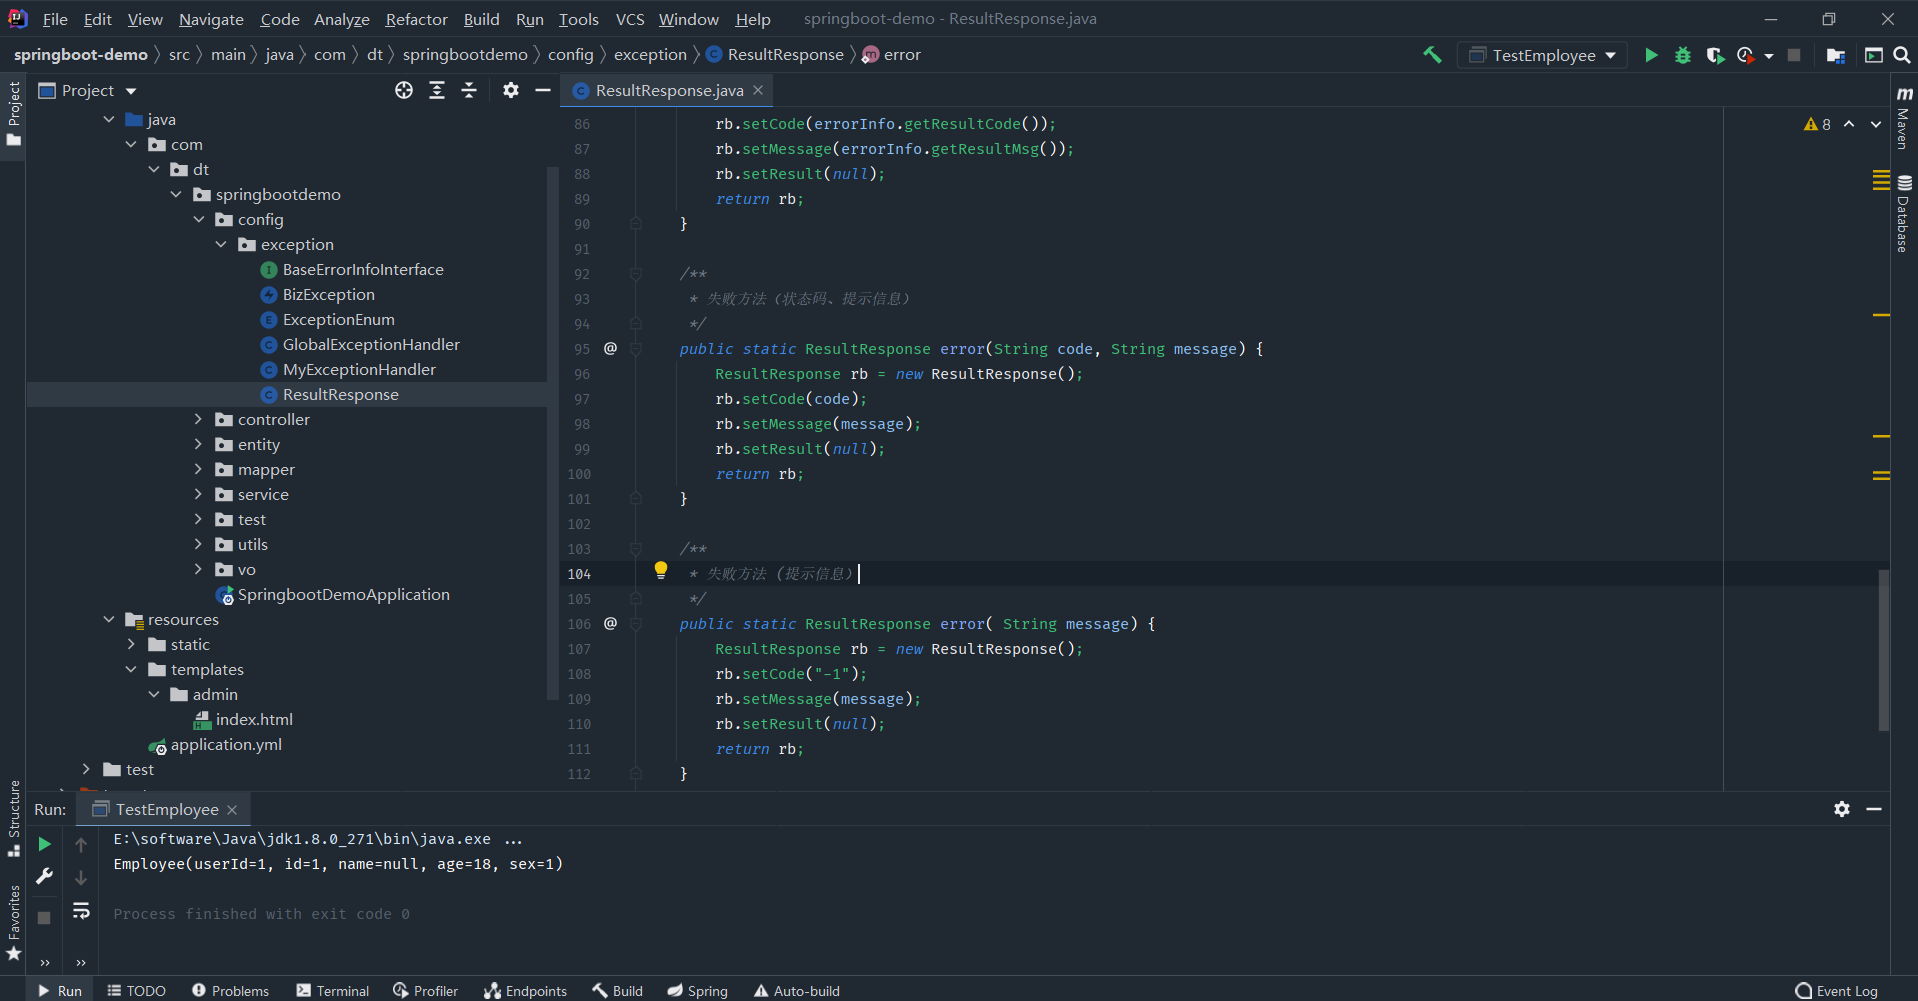The width and height of the screenshot is (1918, 1001).
Task: Toggle the Structure tool window
Action: point(14,818)
